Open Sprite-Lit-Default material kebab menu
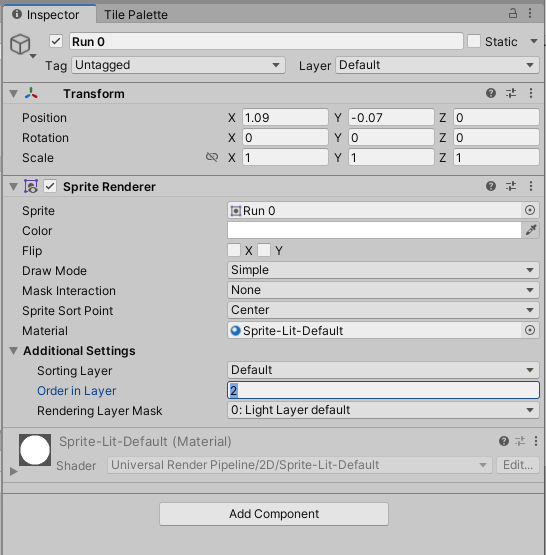The width and height of the screenshot is (546, 555). click(536, 441)
